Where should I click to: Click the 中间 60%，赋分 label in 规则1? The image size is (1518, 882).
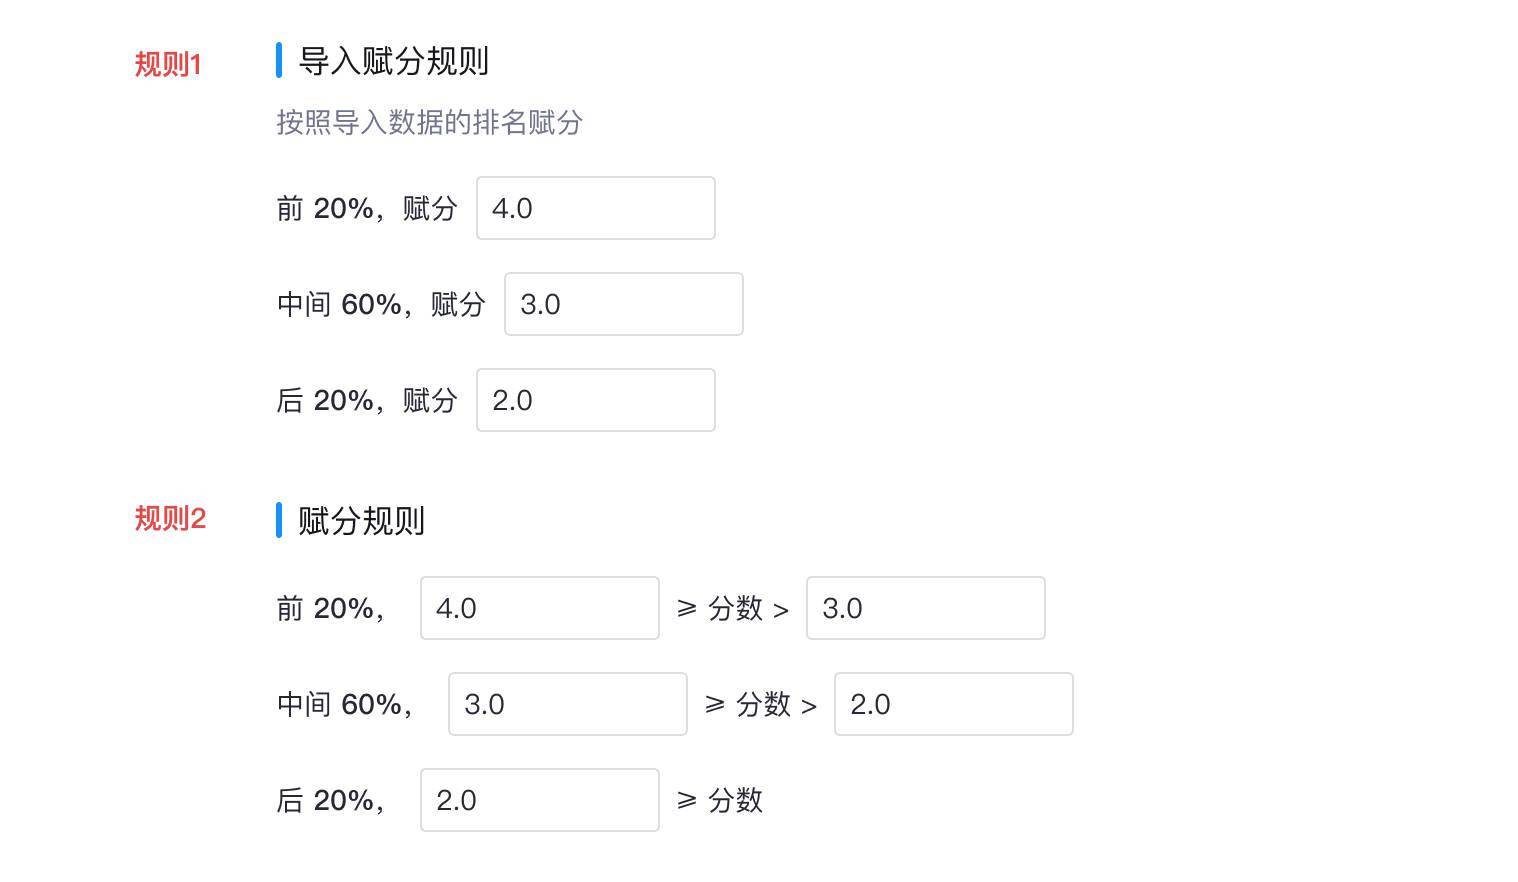pyautogui.click(x=381, y=304)
